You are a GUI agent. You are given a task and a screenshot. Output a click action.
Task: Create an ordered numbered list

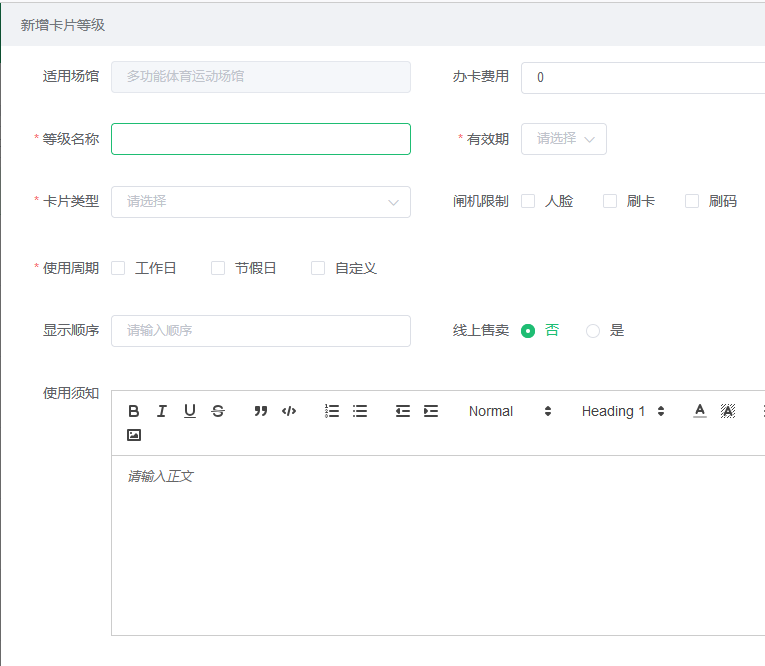332,411
